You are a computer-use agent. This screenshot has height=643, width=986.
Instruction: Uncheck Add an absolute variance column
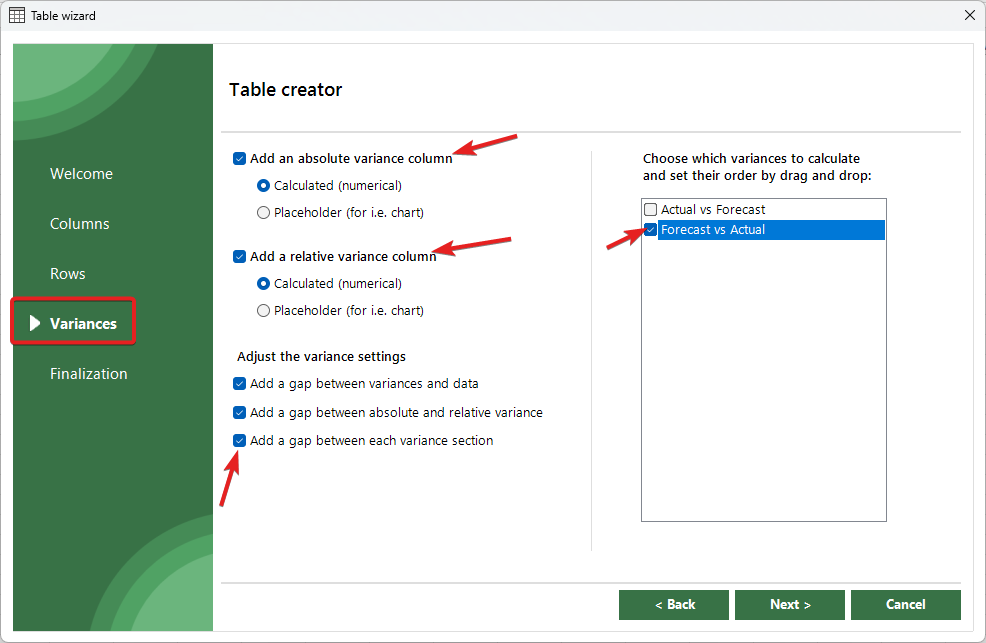point(239,158)
